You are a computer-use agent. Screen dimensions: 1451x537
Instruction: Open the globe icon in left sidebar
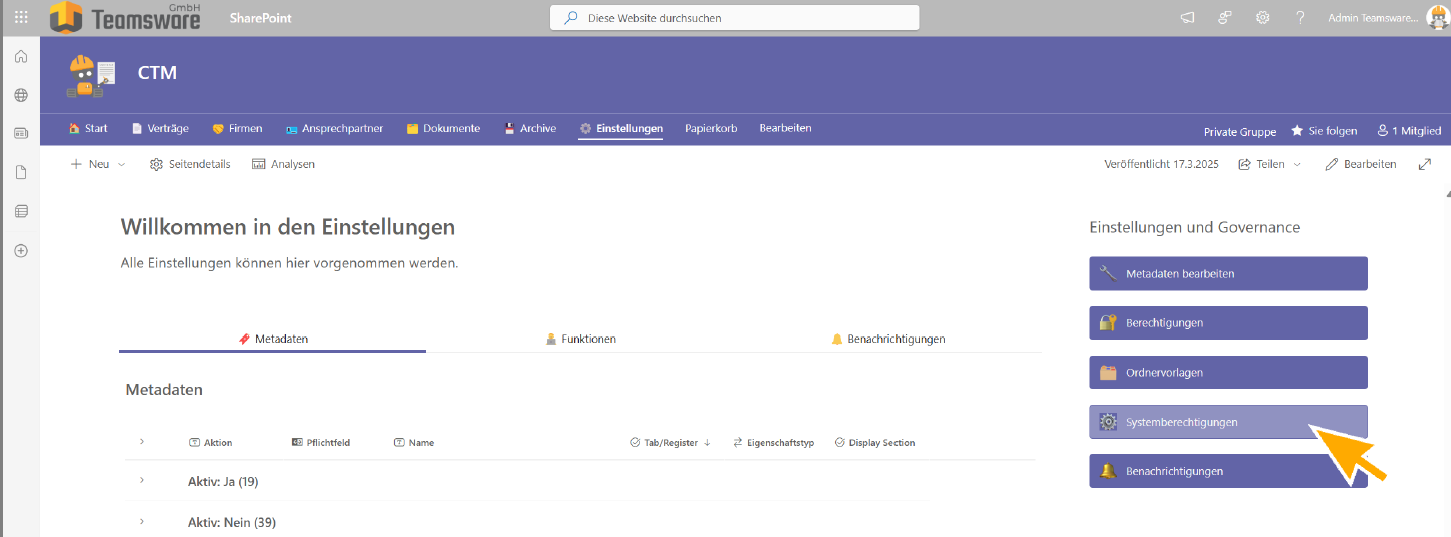coord(21,96)
